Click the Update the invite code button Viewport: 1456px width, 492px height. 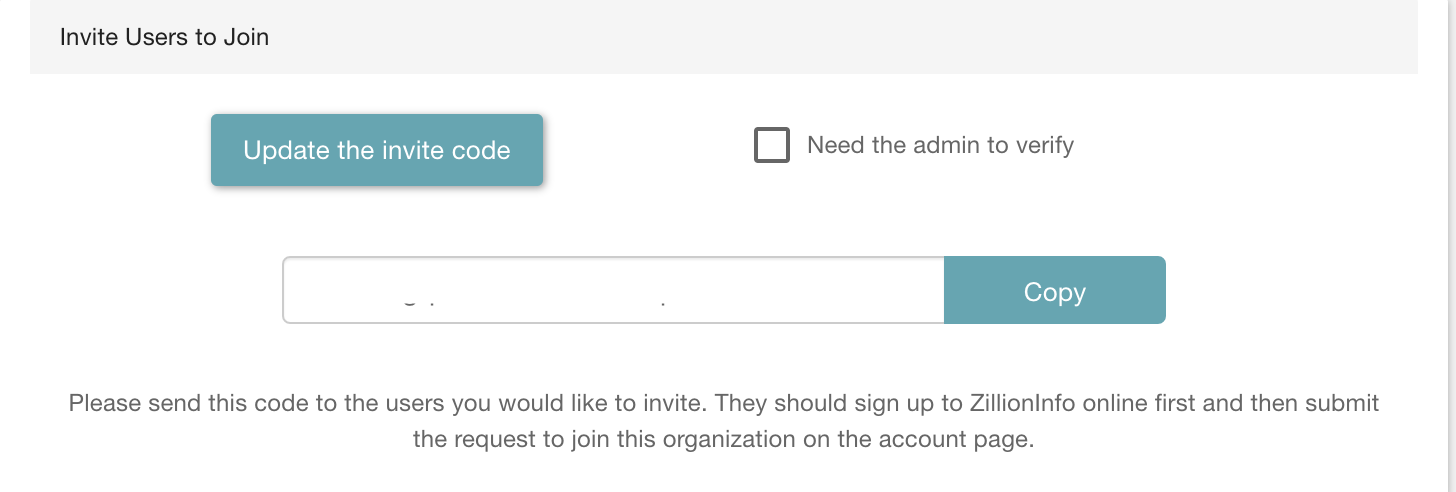click(x=376, y=150)
